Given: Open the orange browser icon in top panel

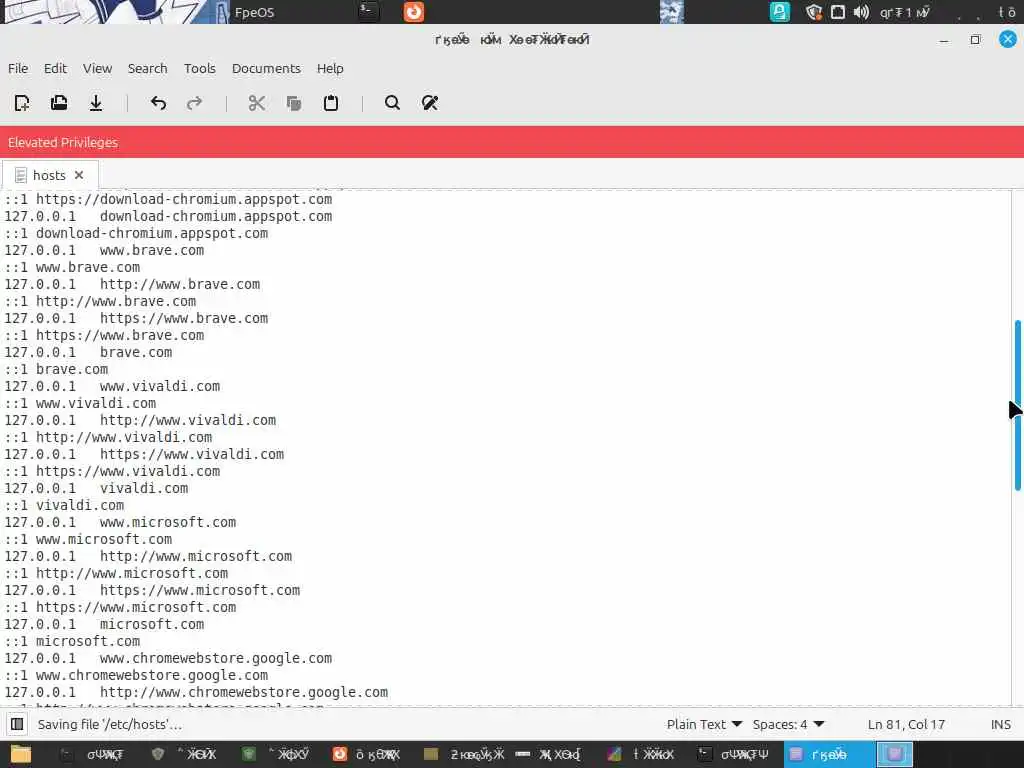Looking at the screenshot, I should coord(413,11).
